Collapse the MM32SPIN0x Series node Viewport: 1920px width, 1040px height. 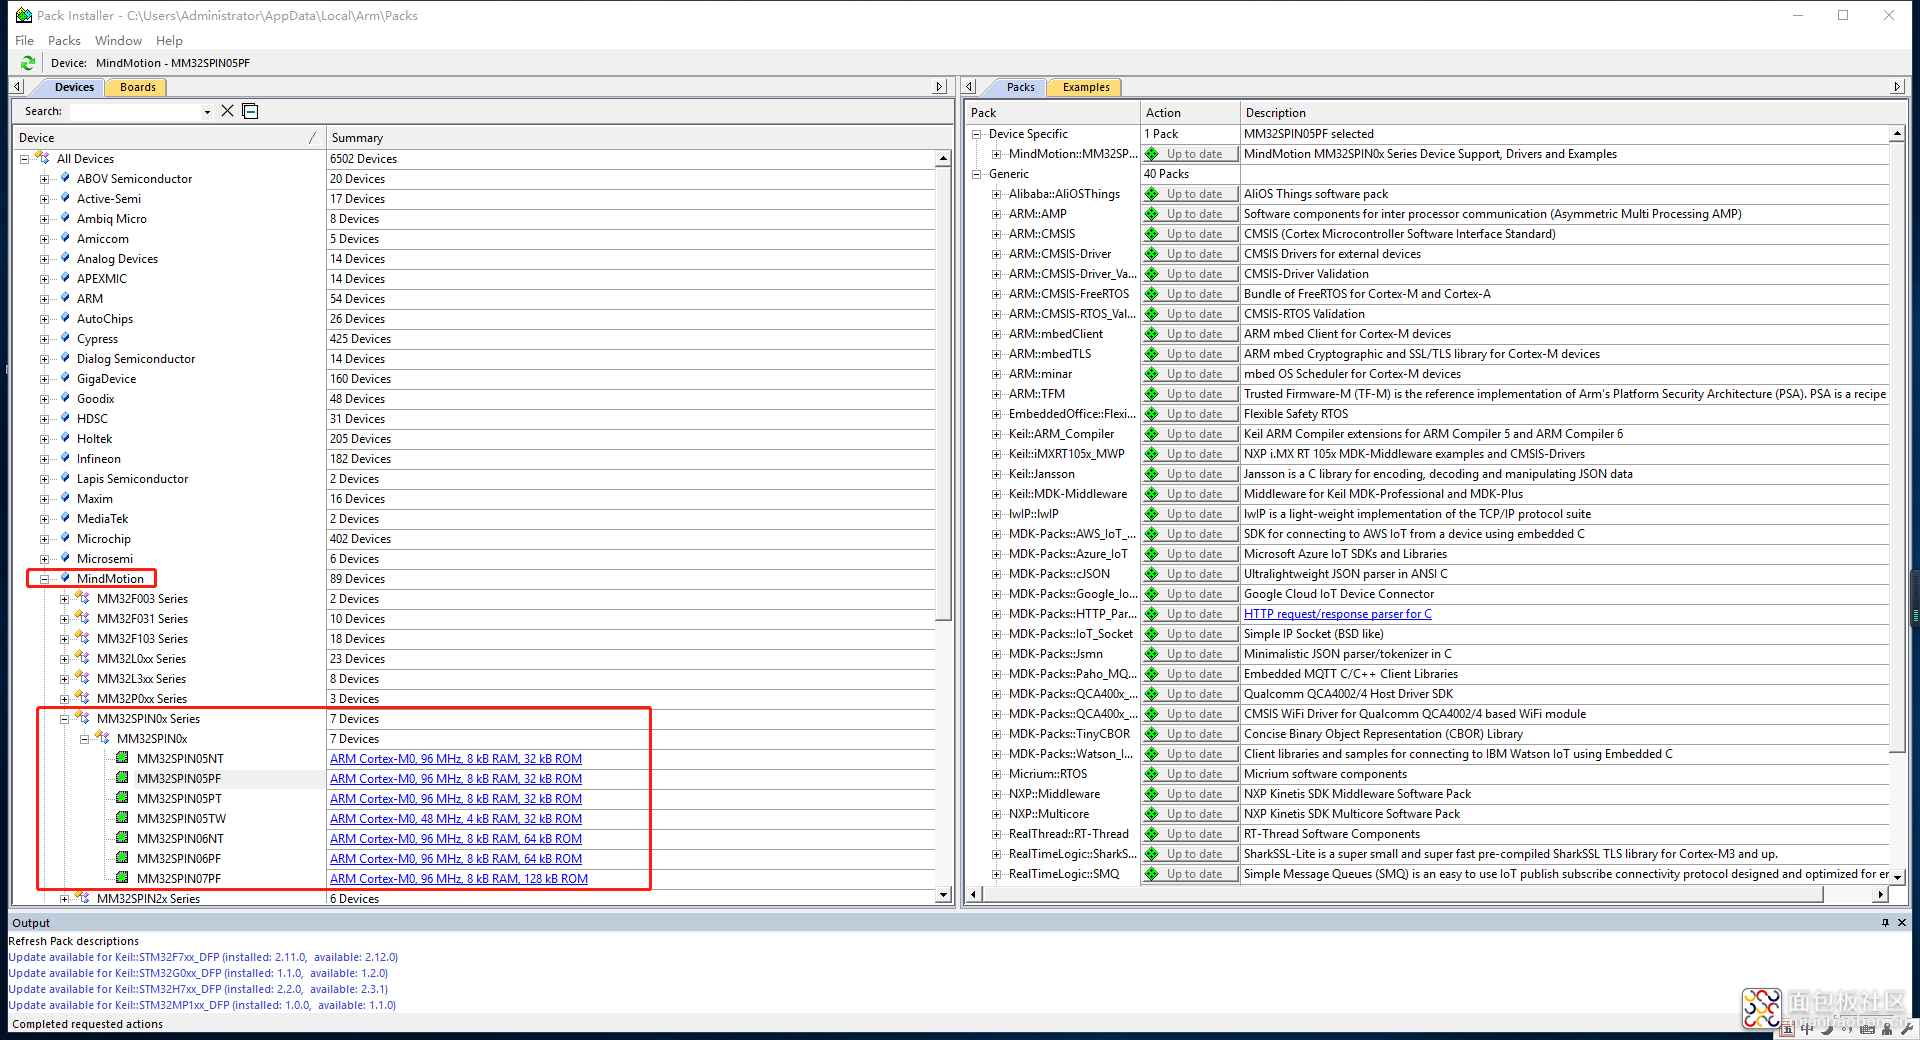64,719
